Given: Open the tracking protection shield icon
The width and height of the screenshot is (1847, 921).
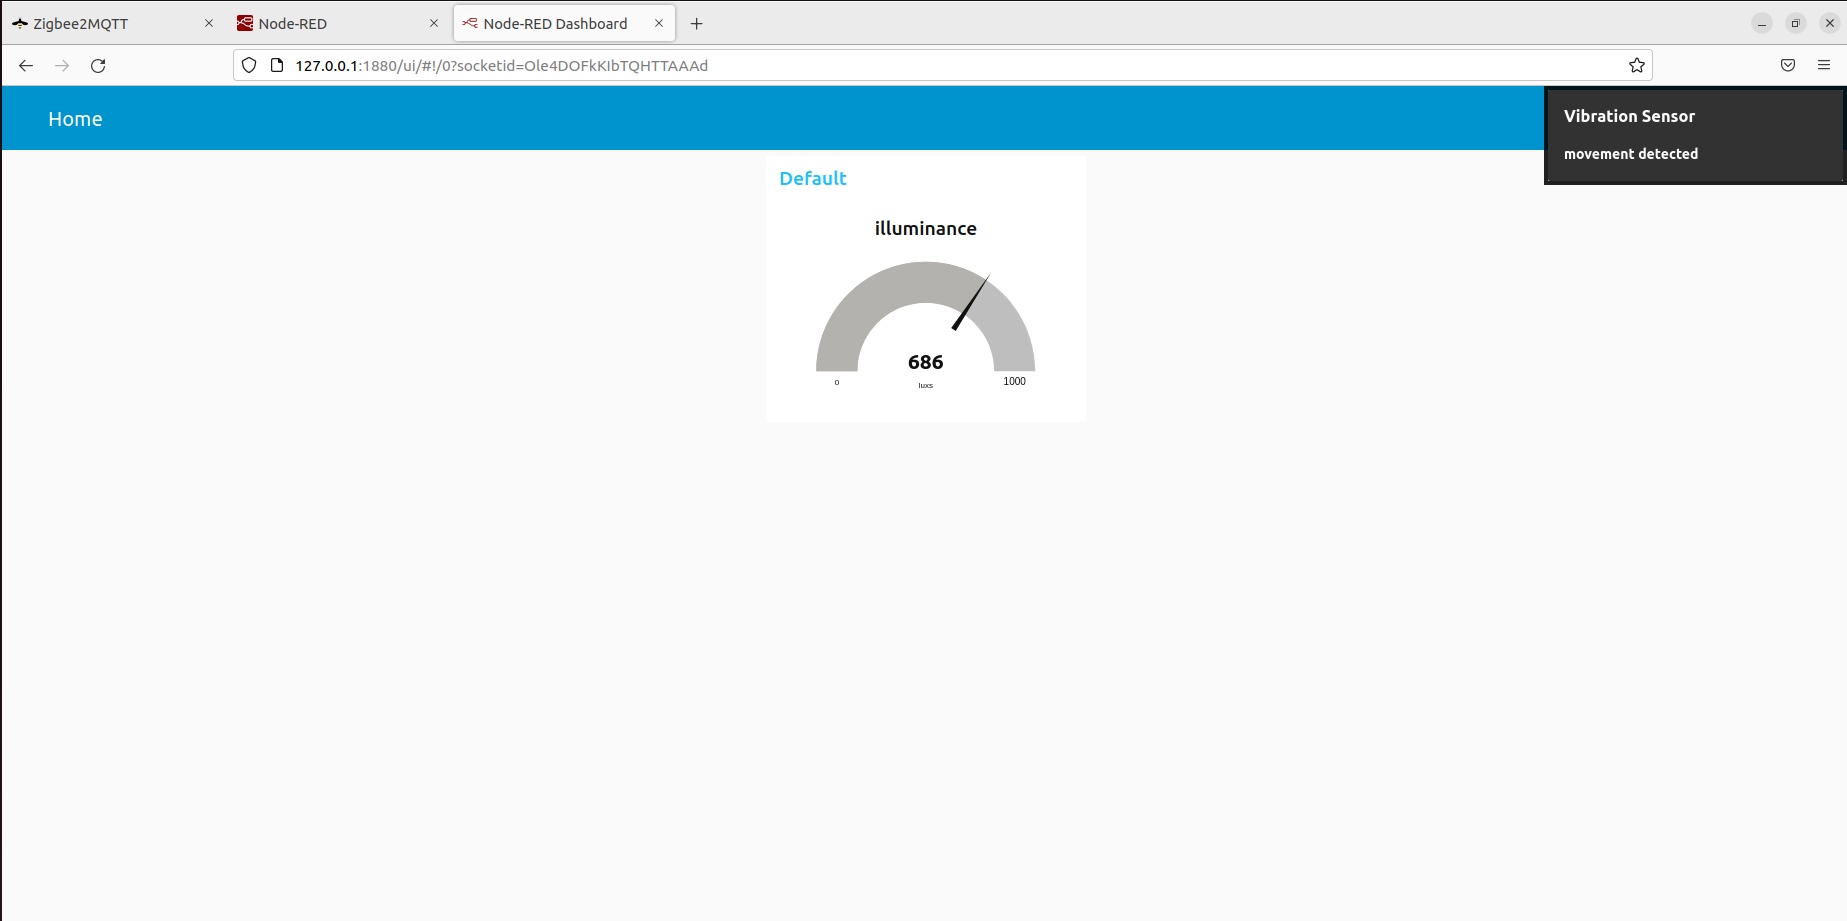Looking at the screenshot, I should tap(249, 66).
